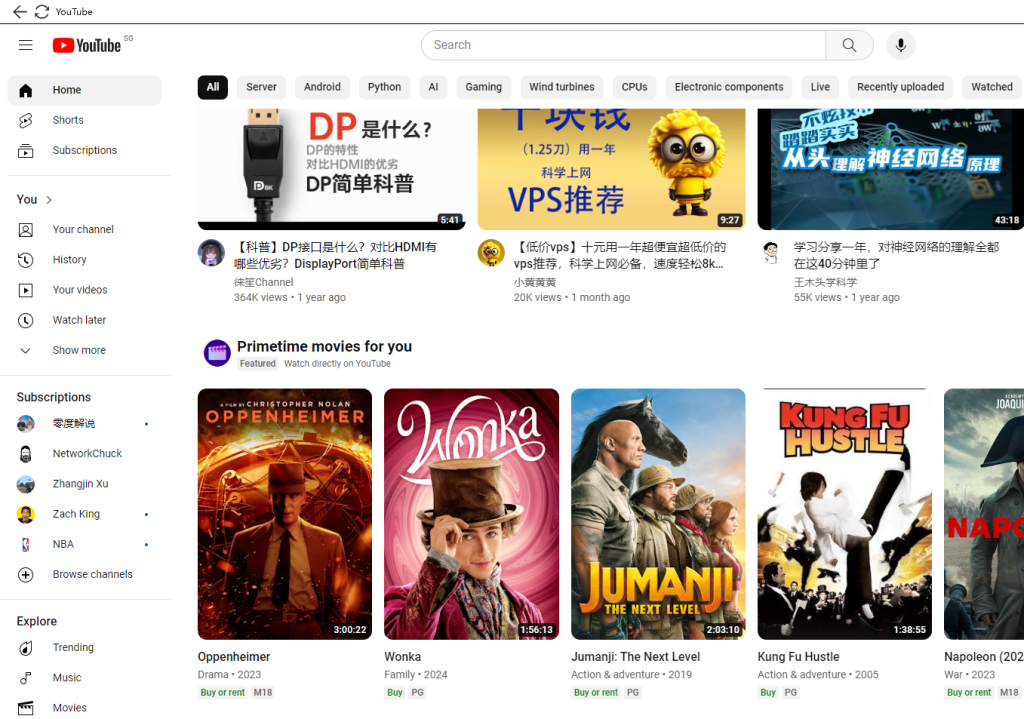Click Browse channels link
The height and width of the screenshot is (719, 1024).
[x=92, y=575]
